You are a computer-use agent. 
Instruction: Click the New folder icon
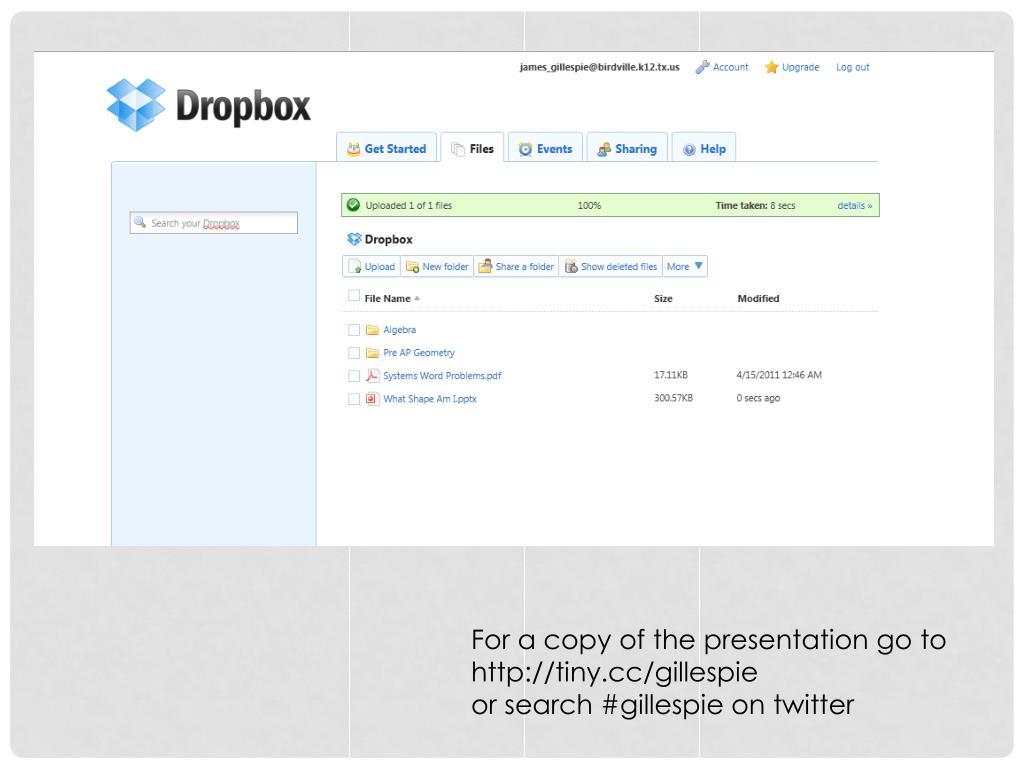(x=412, y=266)
